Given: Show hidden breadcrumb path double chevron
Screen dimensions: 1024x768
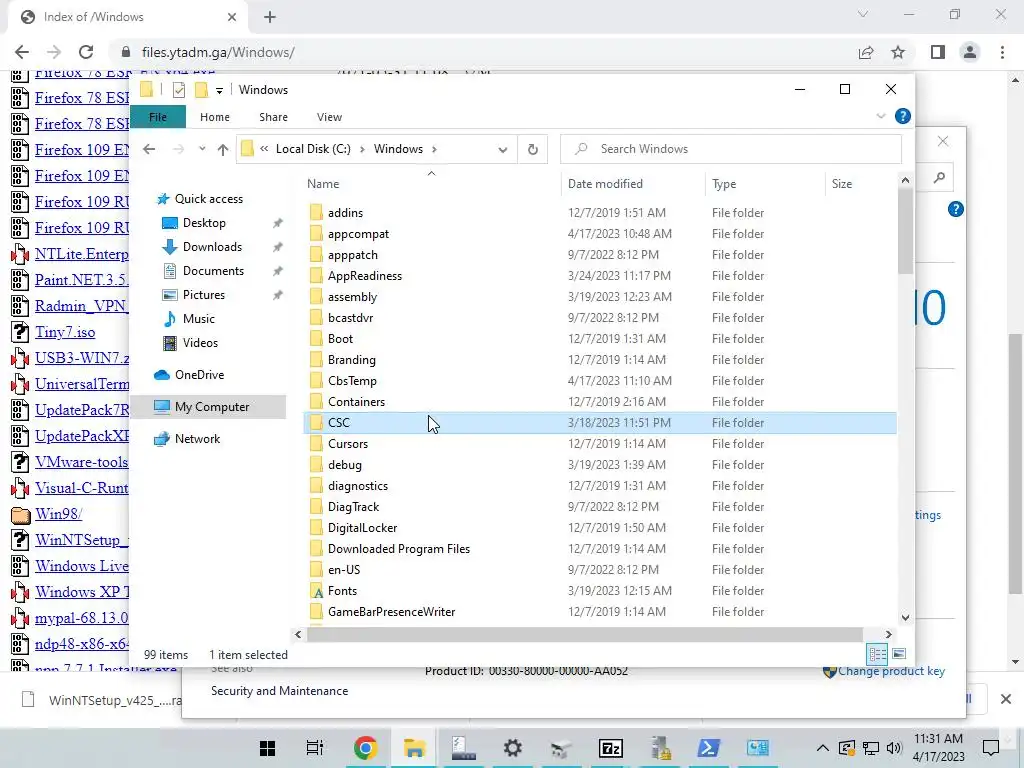Looking at the screenshot, I should (264, 149).
